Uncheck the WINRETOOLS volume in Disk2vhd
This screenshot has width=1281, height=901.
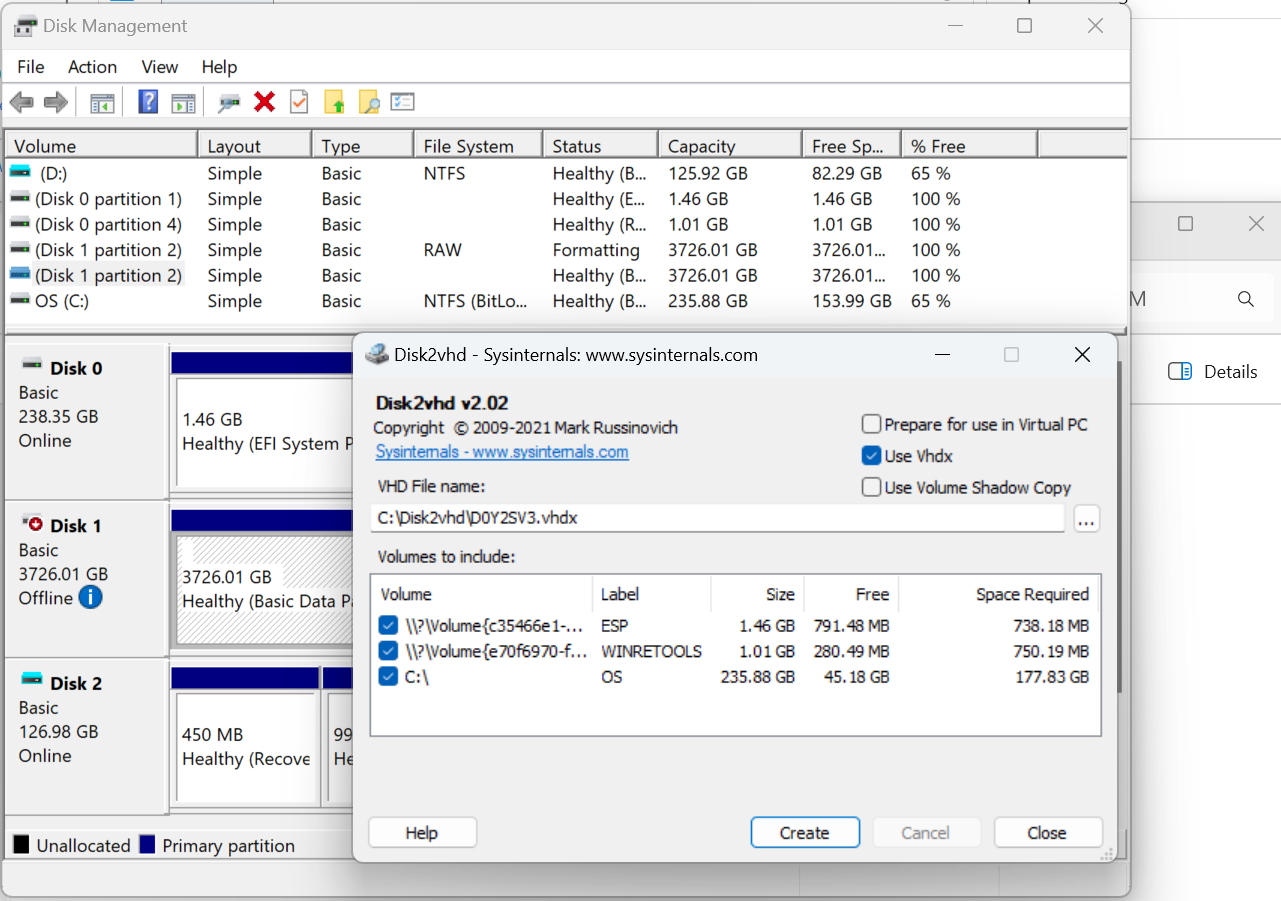point(388,650)
